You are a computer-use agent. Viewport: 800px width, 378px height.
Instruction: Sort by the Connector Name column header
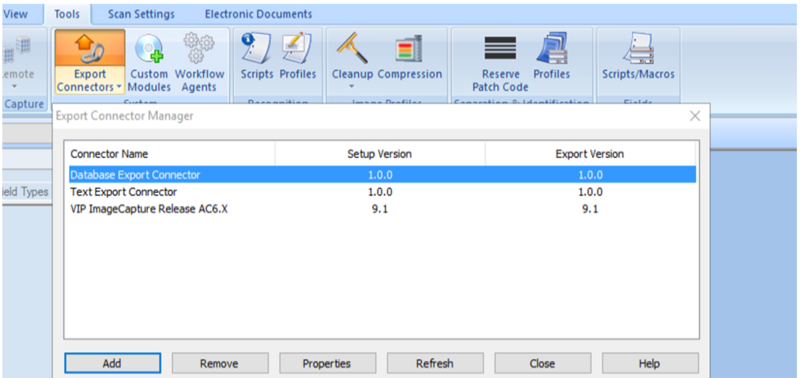point(169,154)
